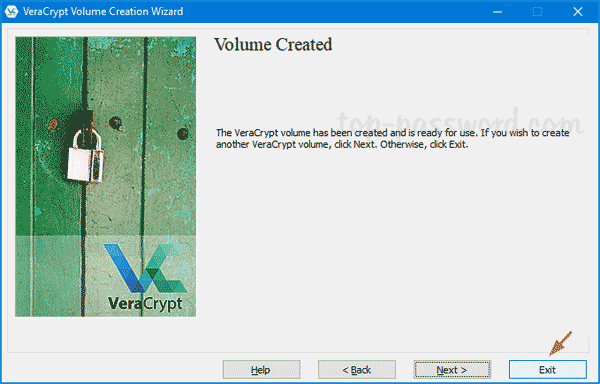600x384 pixels.
Task: Click the grayed-out maximize window button
Action: 537,11
